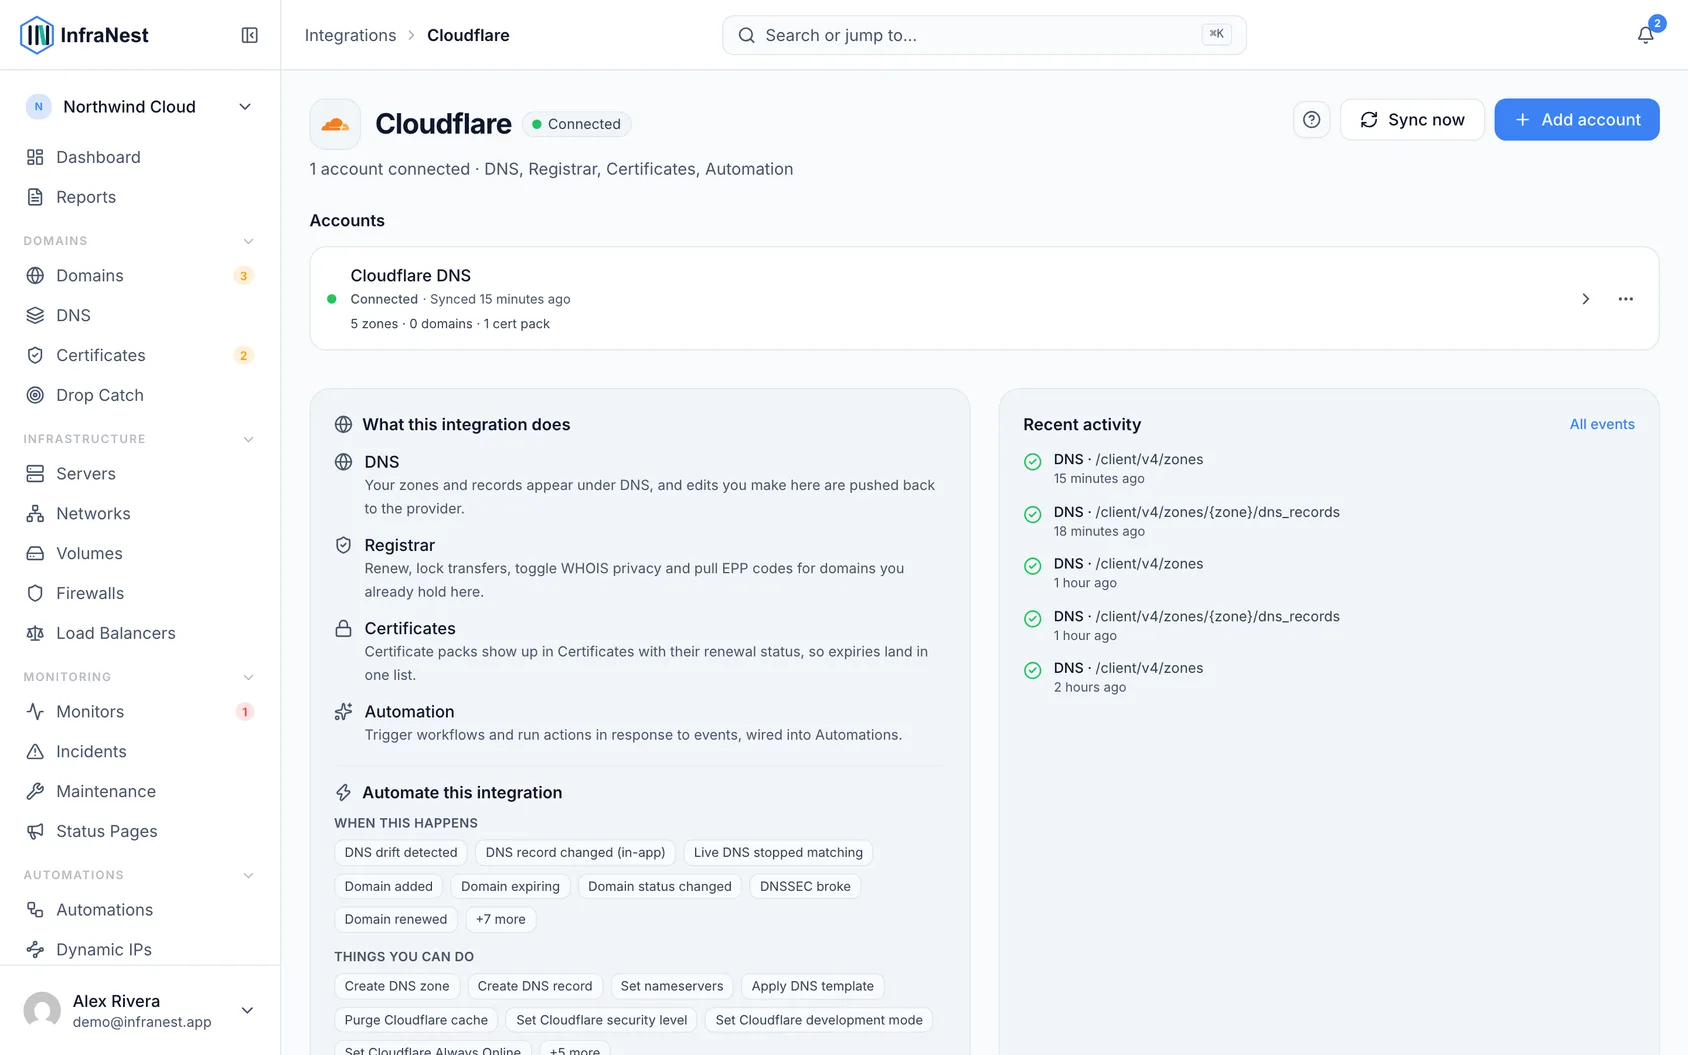Select the DNSSEC broke trigger

pos(805,886)
